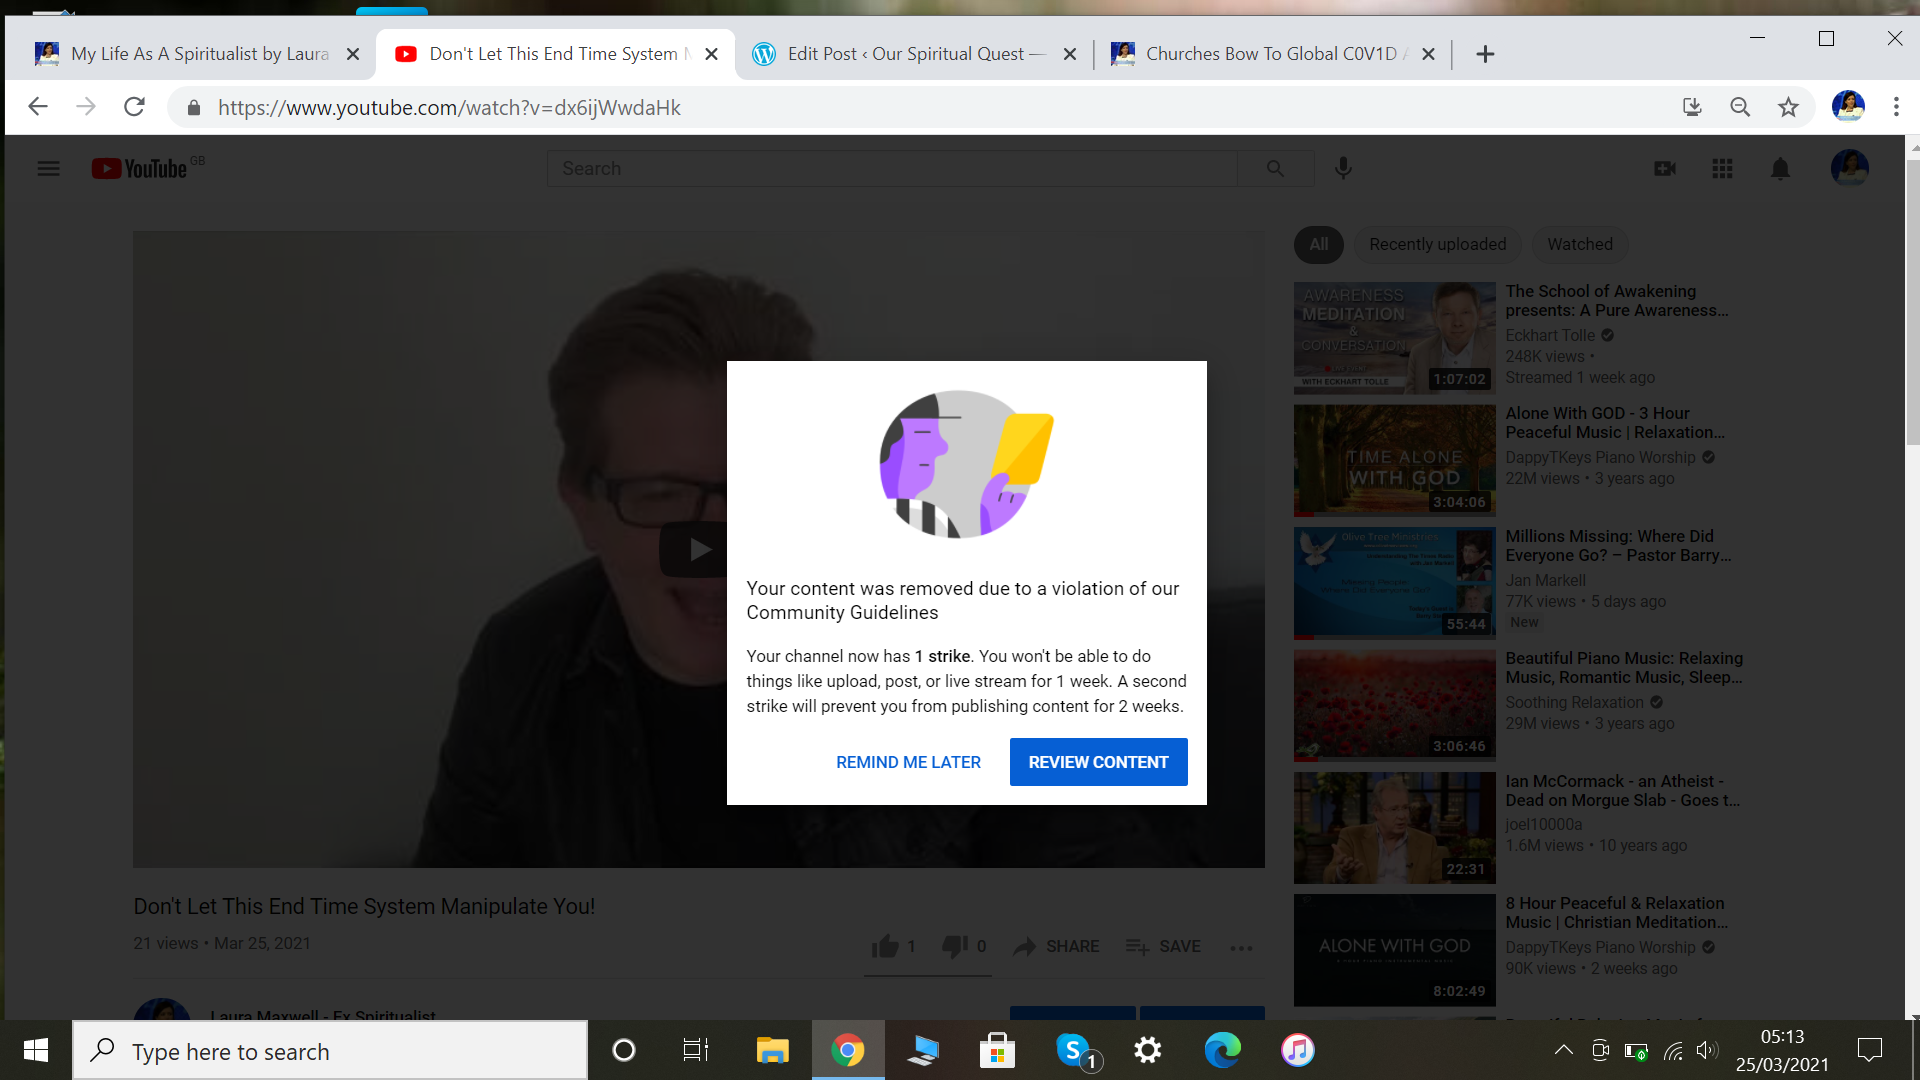The width and height of the screenshot is (1920, 1080).
Task: Open the more actions ellipsis under video
Action: (1241, 947)
